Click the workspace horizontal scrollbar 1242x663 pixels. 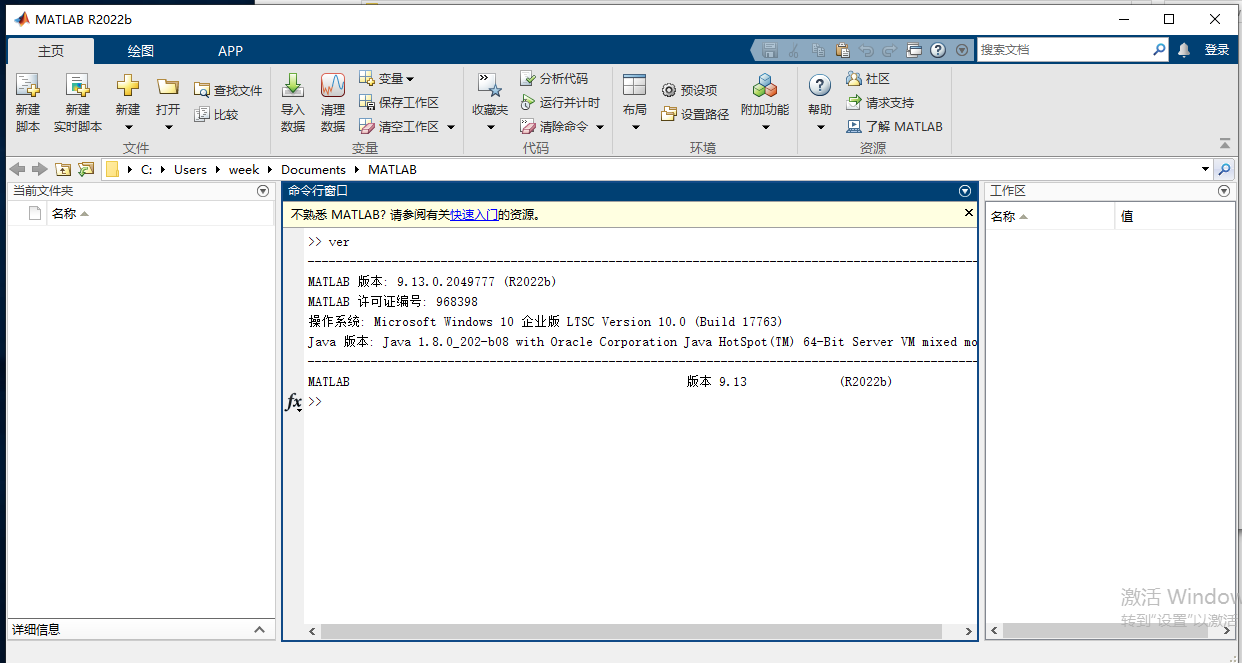point(1104,631)
